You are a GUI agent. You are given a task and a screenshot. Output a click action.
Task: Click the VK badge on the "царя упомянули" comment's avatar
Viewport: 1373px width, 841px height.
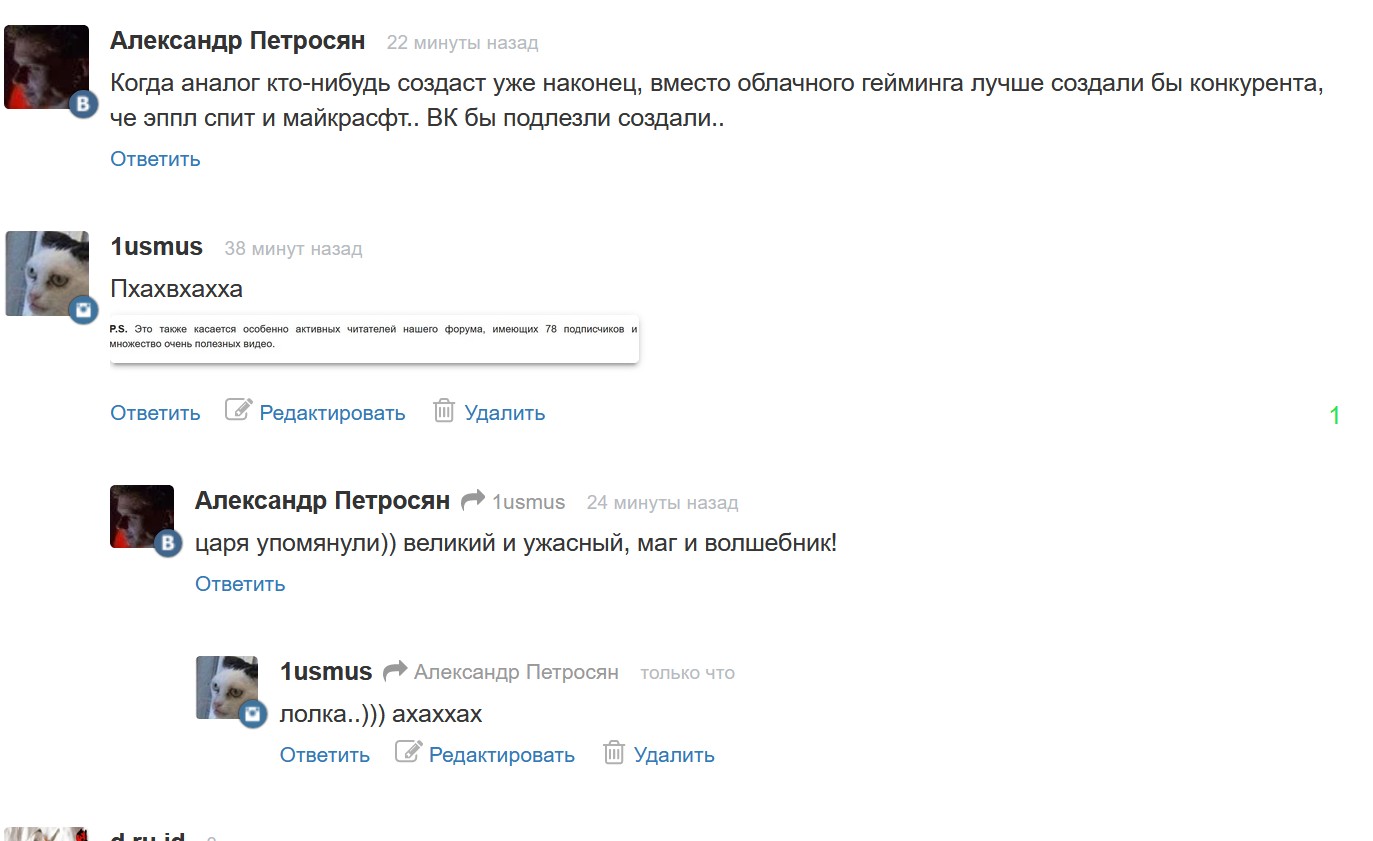[x=168, y=543]
